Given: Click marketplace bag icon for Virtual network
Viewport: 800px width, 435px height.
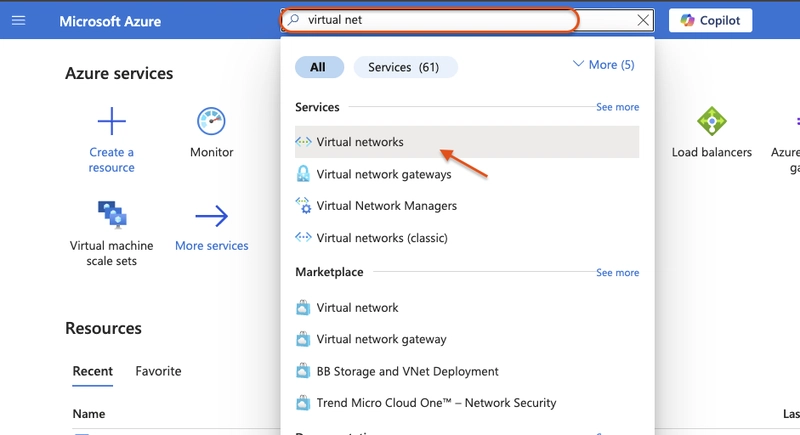Looking at the screenshot, I should pyautogui.click(x=303, y=308).
